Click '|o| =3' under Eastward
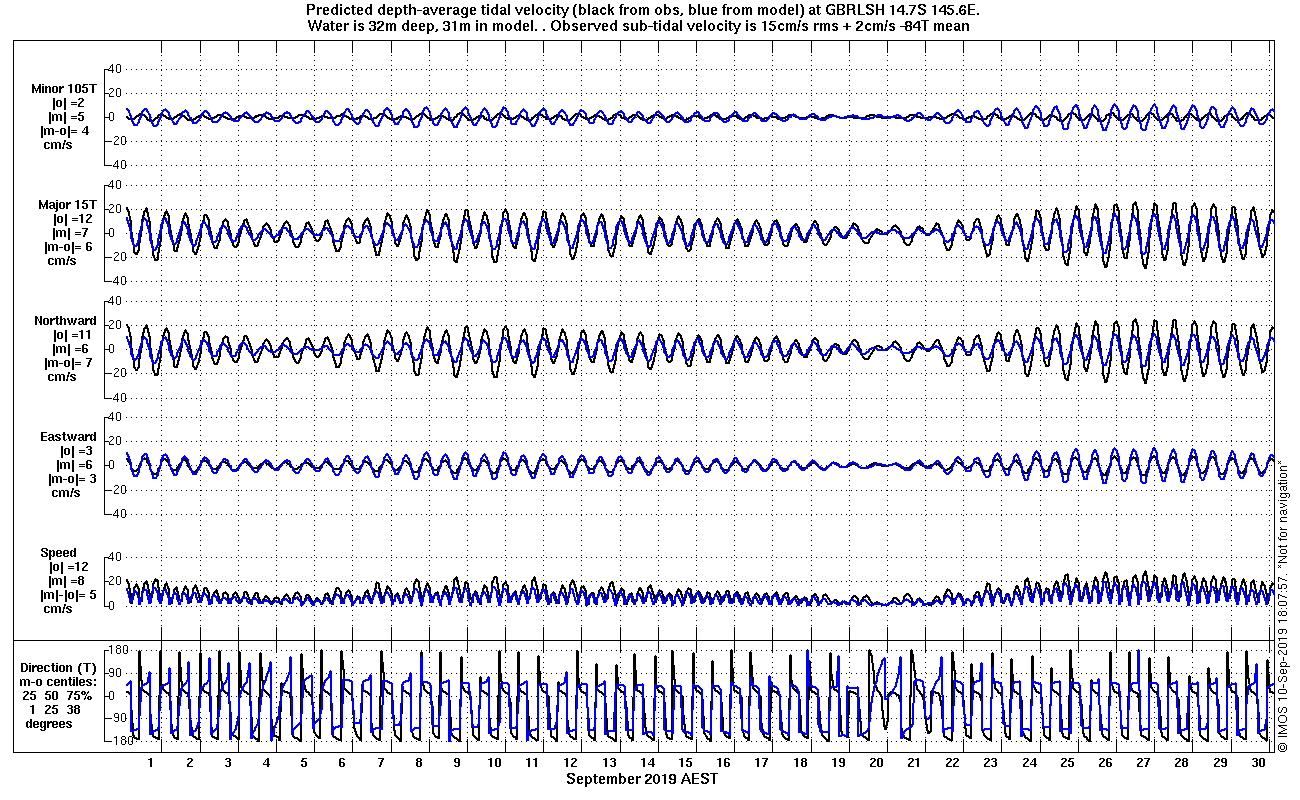Image resolution: width=1300 pixels, height=800 pixels. pyautogui.click(x=75, y=451)
